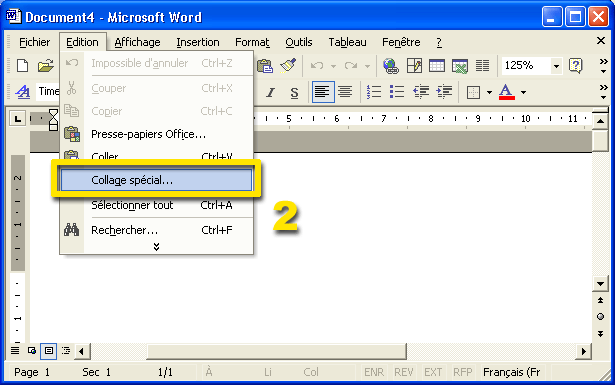This screenshot has height=385, width=615.
Task: Open the font color dropdown arrow
Action: (523, 93)
